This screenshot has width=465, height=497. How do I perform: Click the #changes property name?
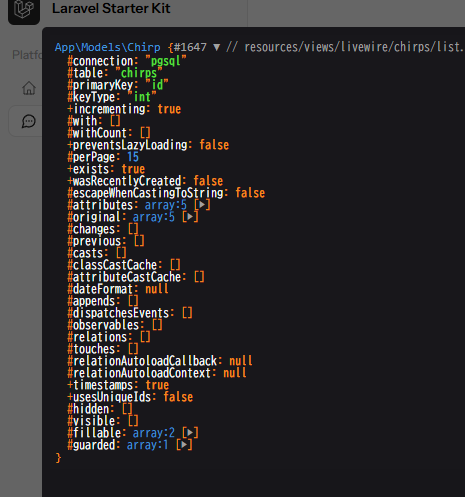91,229
